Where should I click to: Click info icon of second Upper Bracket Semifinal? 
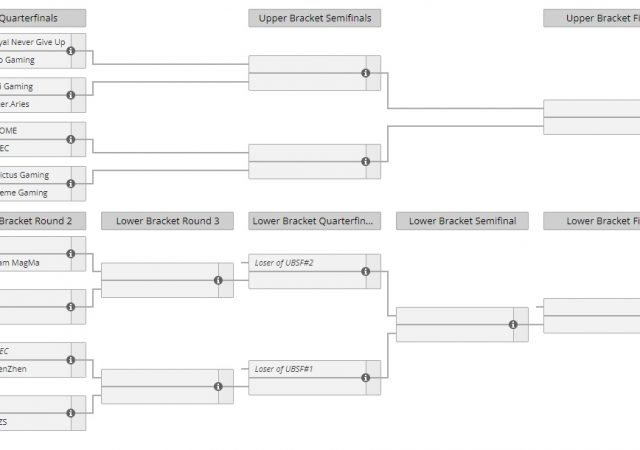point(365,161)
